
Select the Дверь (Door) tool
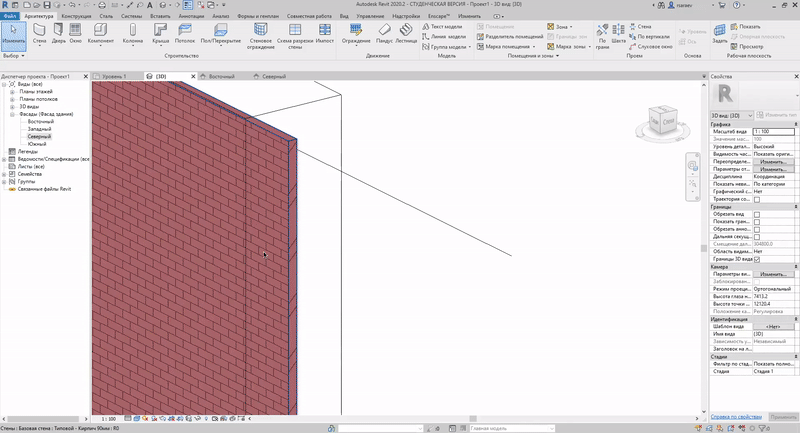[59, 34]
